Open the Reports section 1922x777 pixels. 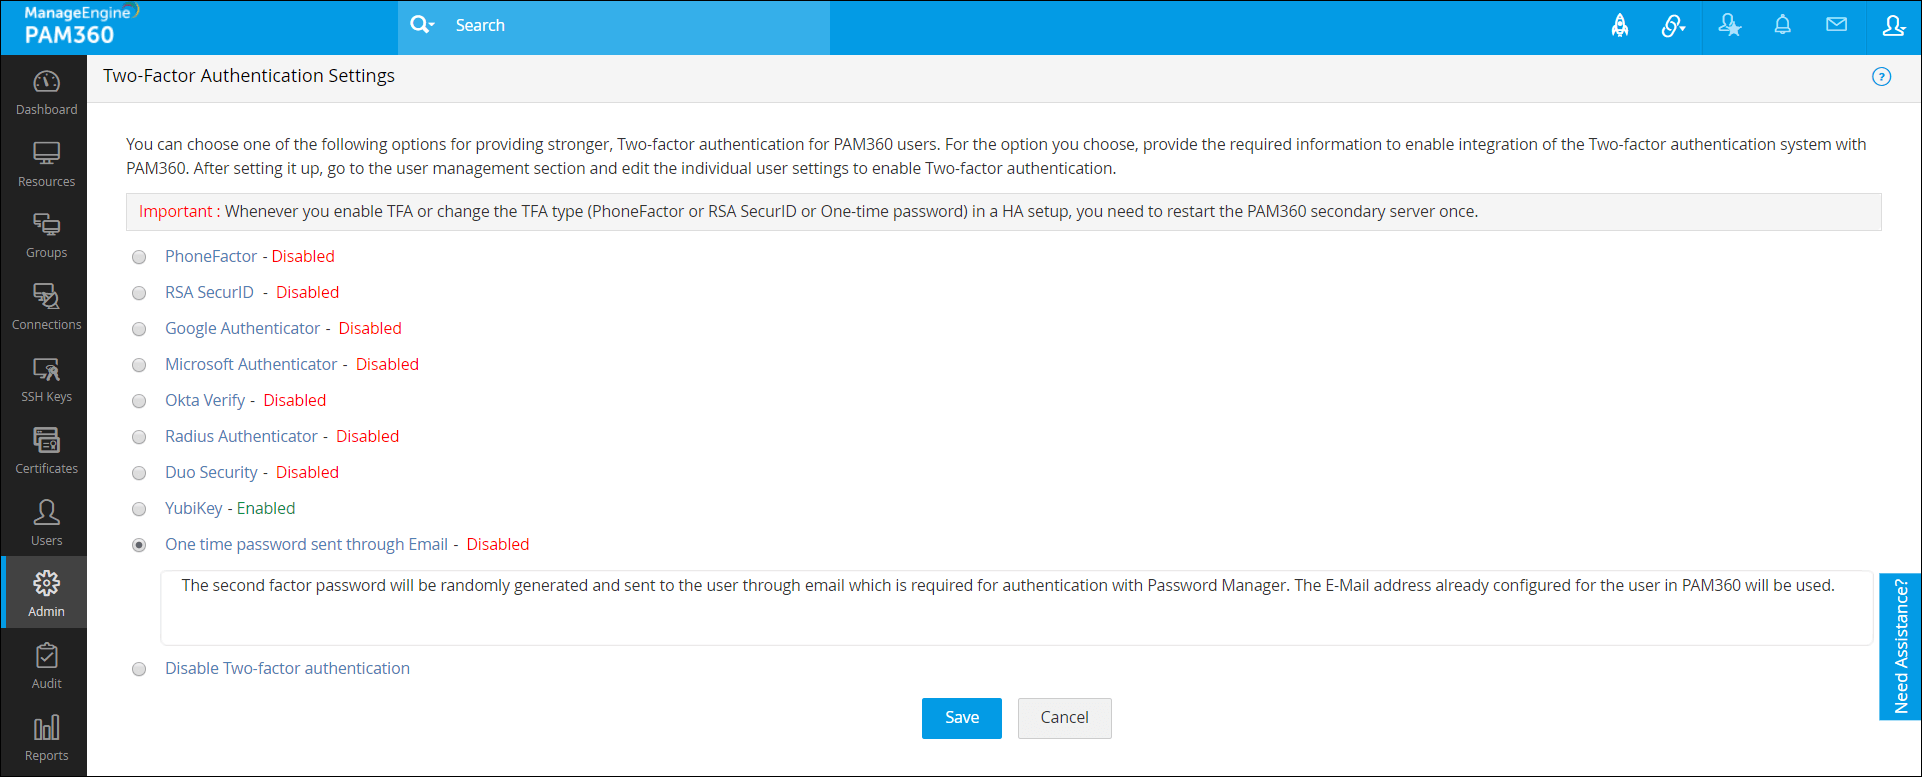(46, 738)
